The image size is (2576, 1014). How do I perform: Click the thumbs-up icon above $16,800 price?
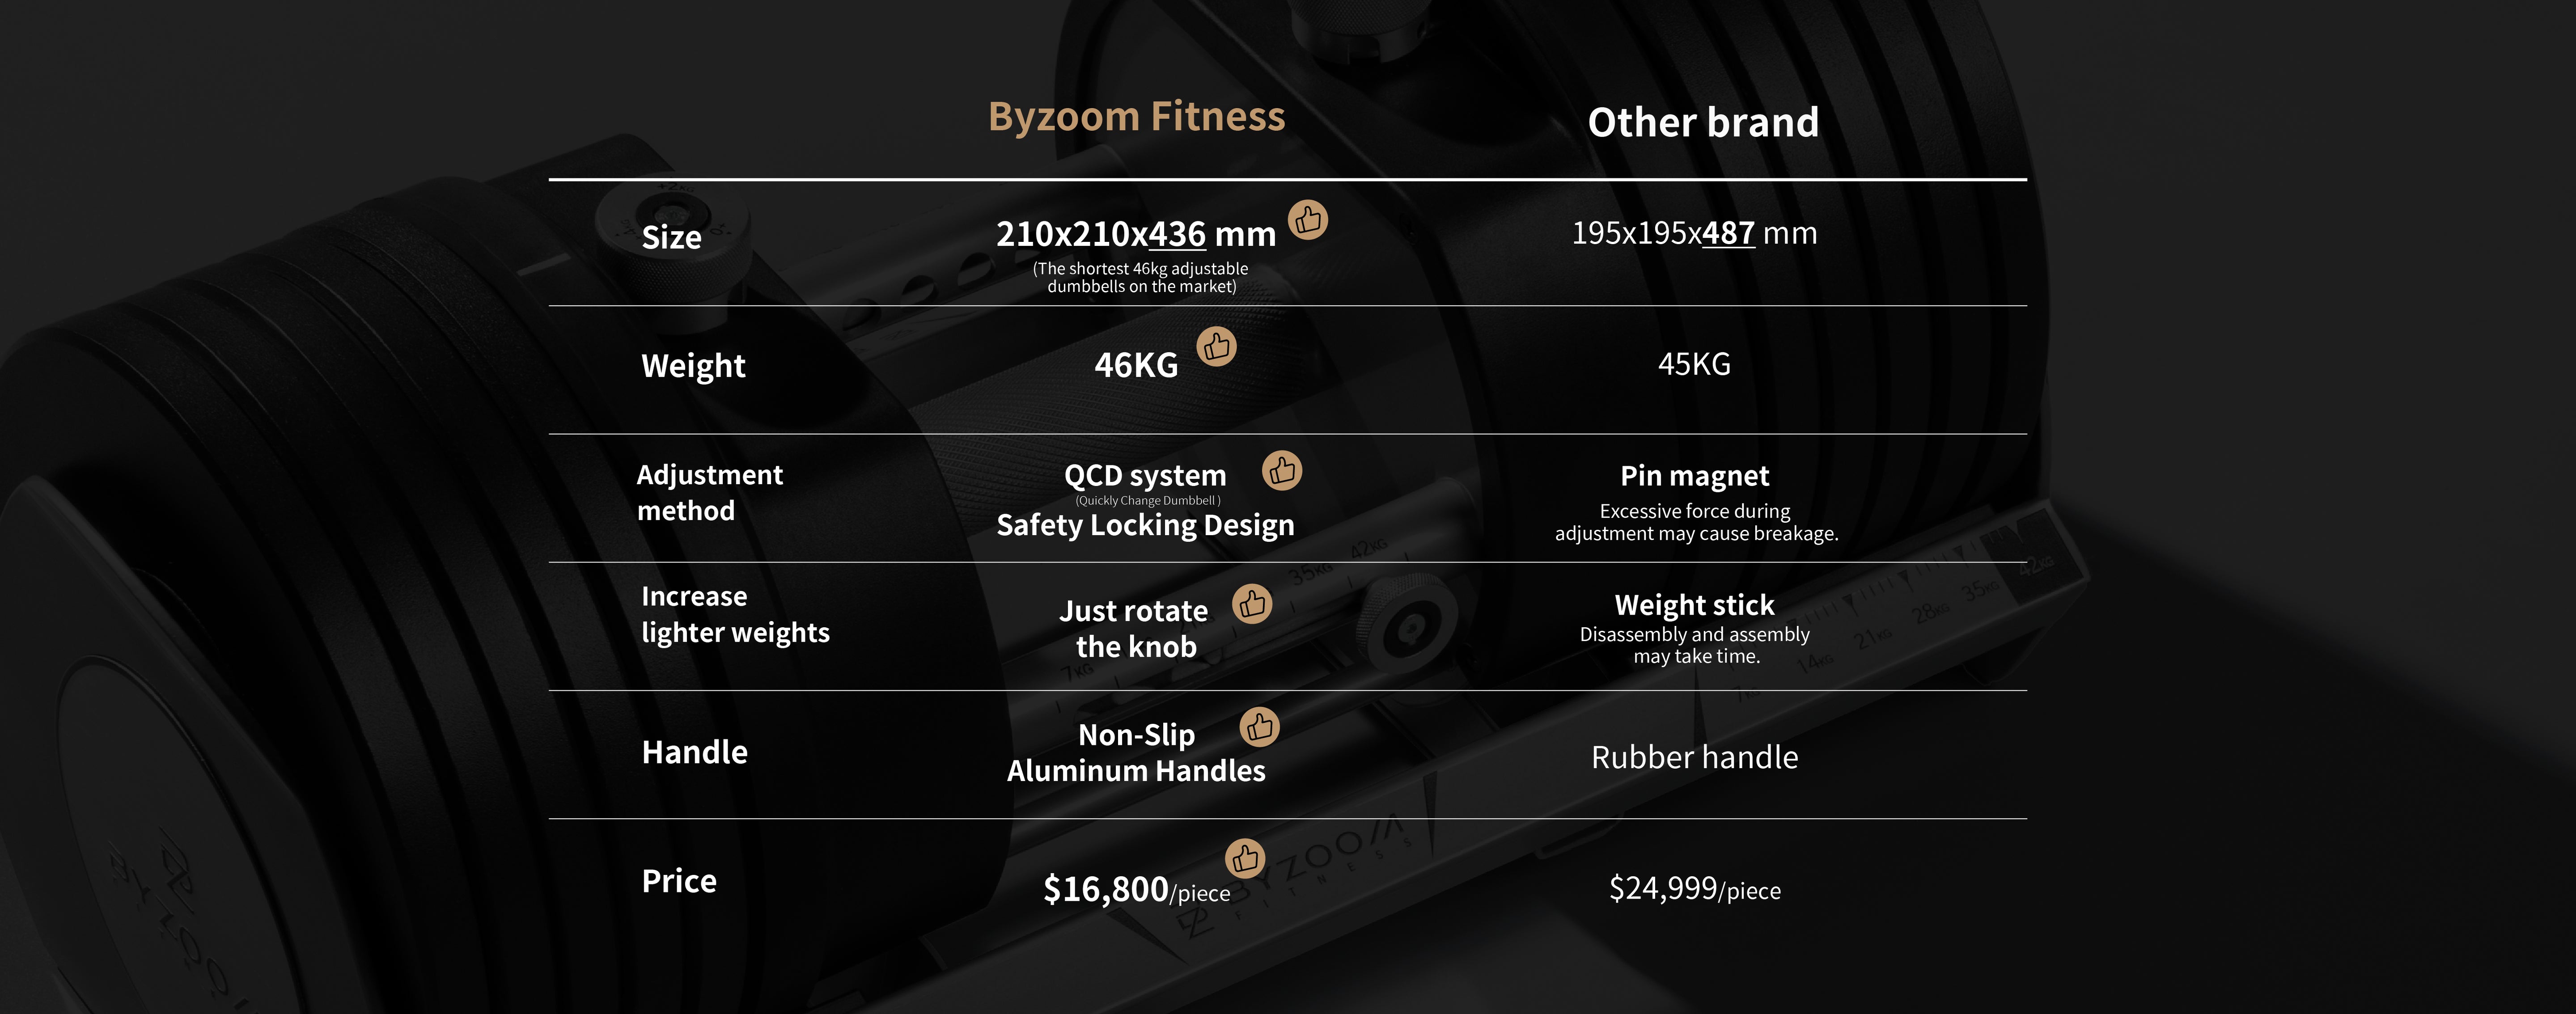point(1244,858)
